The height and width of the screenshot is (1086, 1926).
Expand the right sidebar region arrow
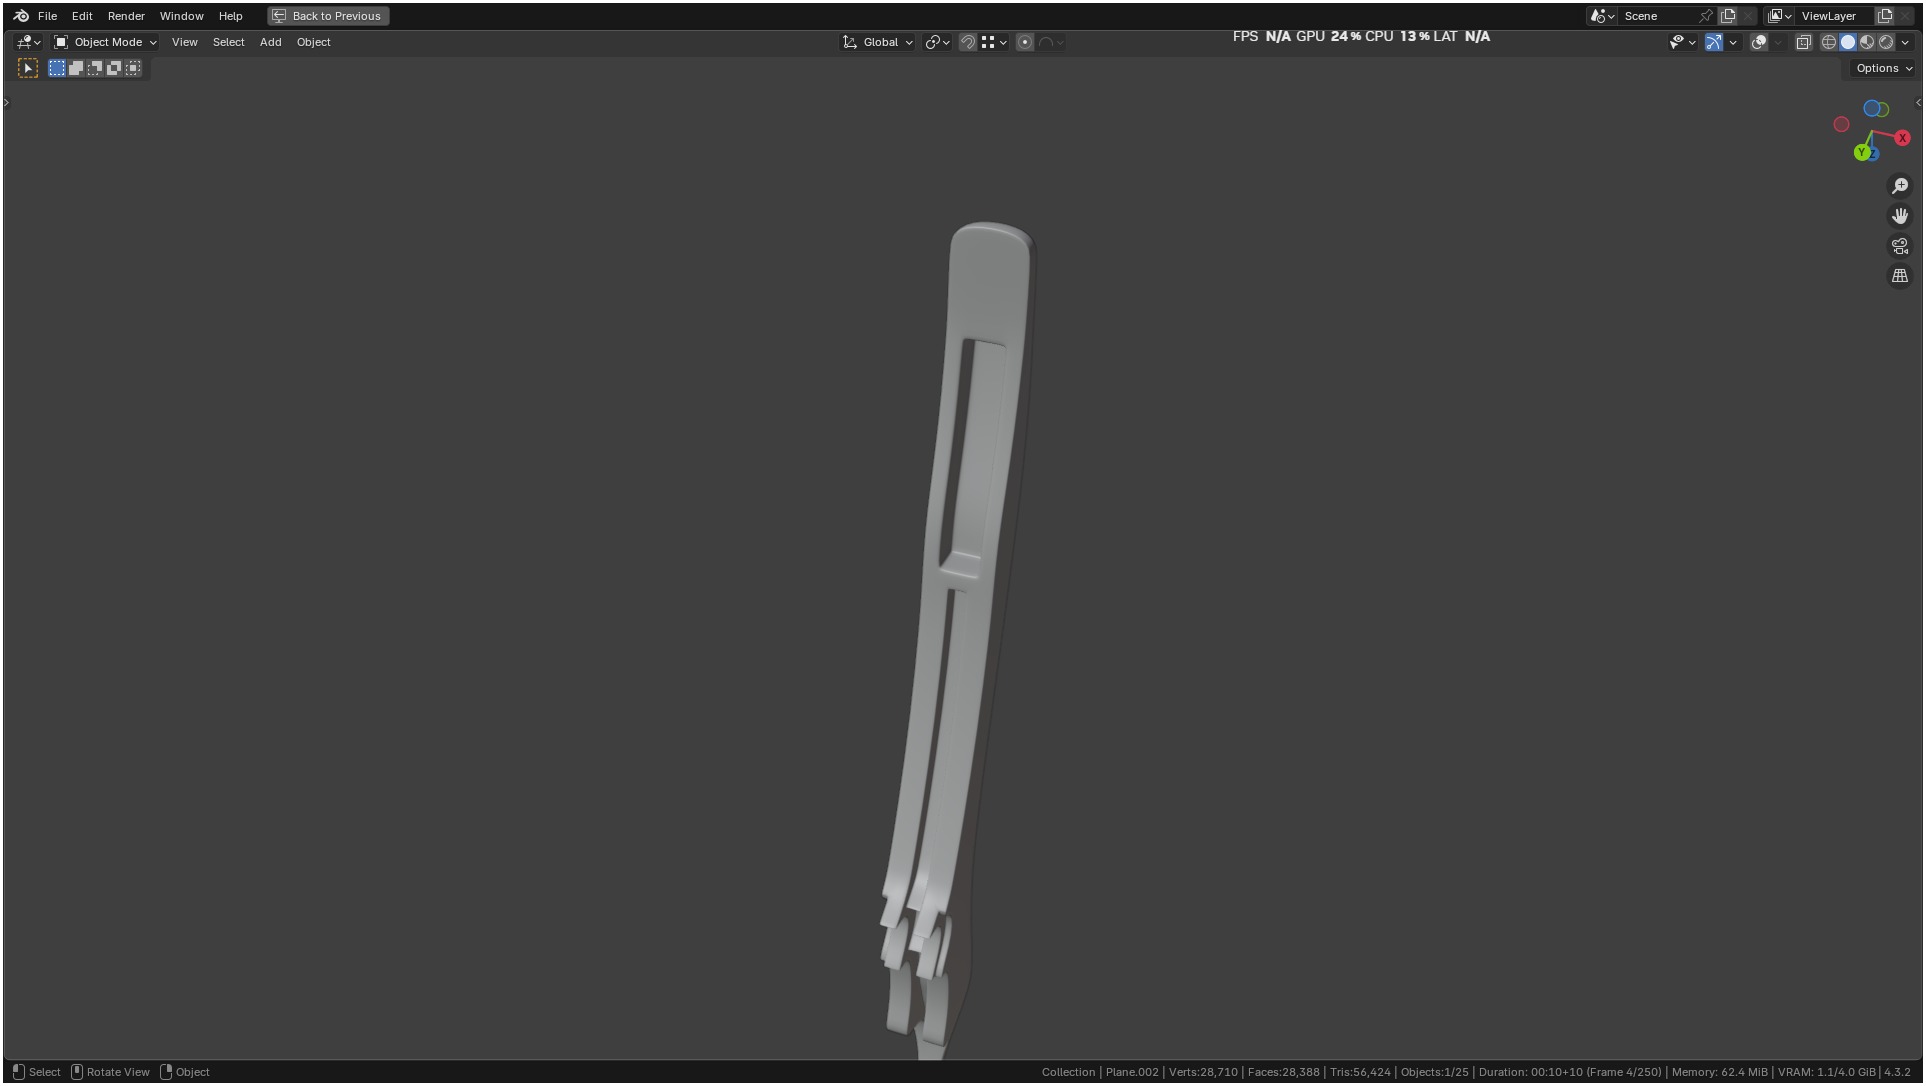[1917, 103]
